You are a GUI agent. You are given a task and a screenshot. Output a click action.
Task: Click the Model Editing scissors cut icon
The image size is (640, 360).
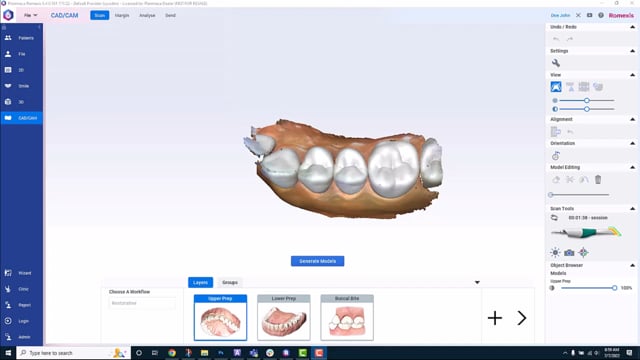570,180
